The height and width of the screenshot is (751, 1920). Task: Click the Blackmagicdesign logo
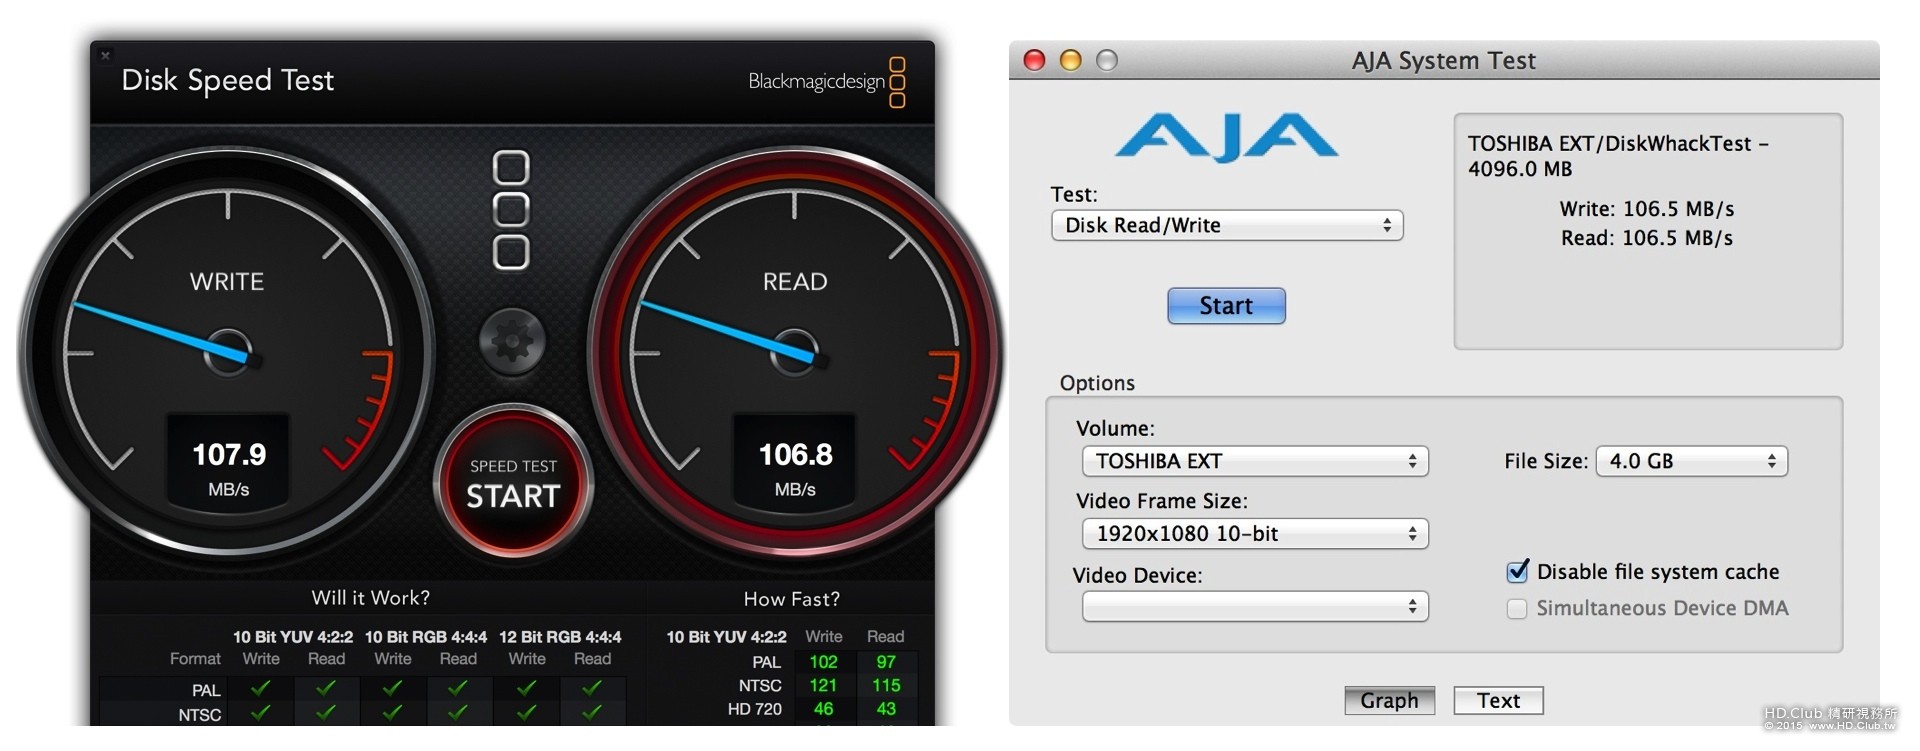(826, 81)
